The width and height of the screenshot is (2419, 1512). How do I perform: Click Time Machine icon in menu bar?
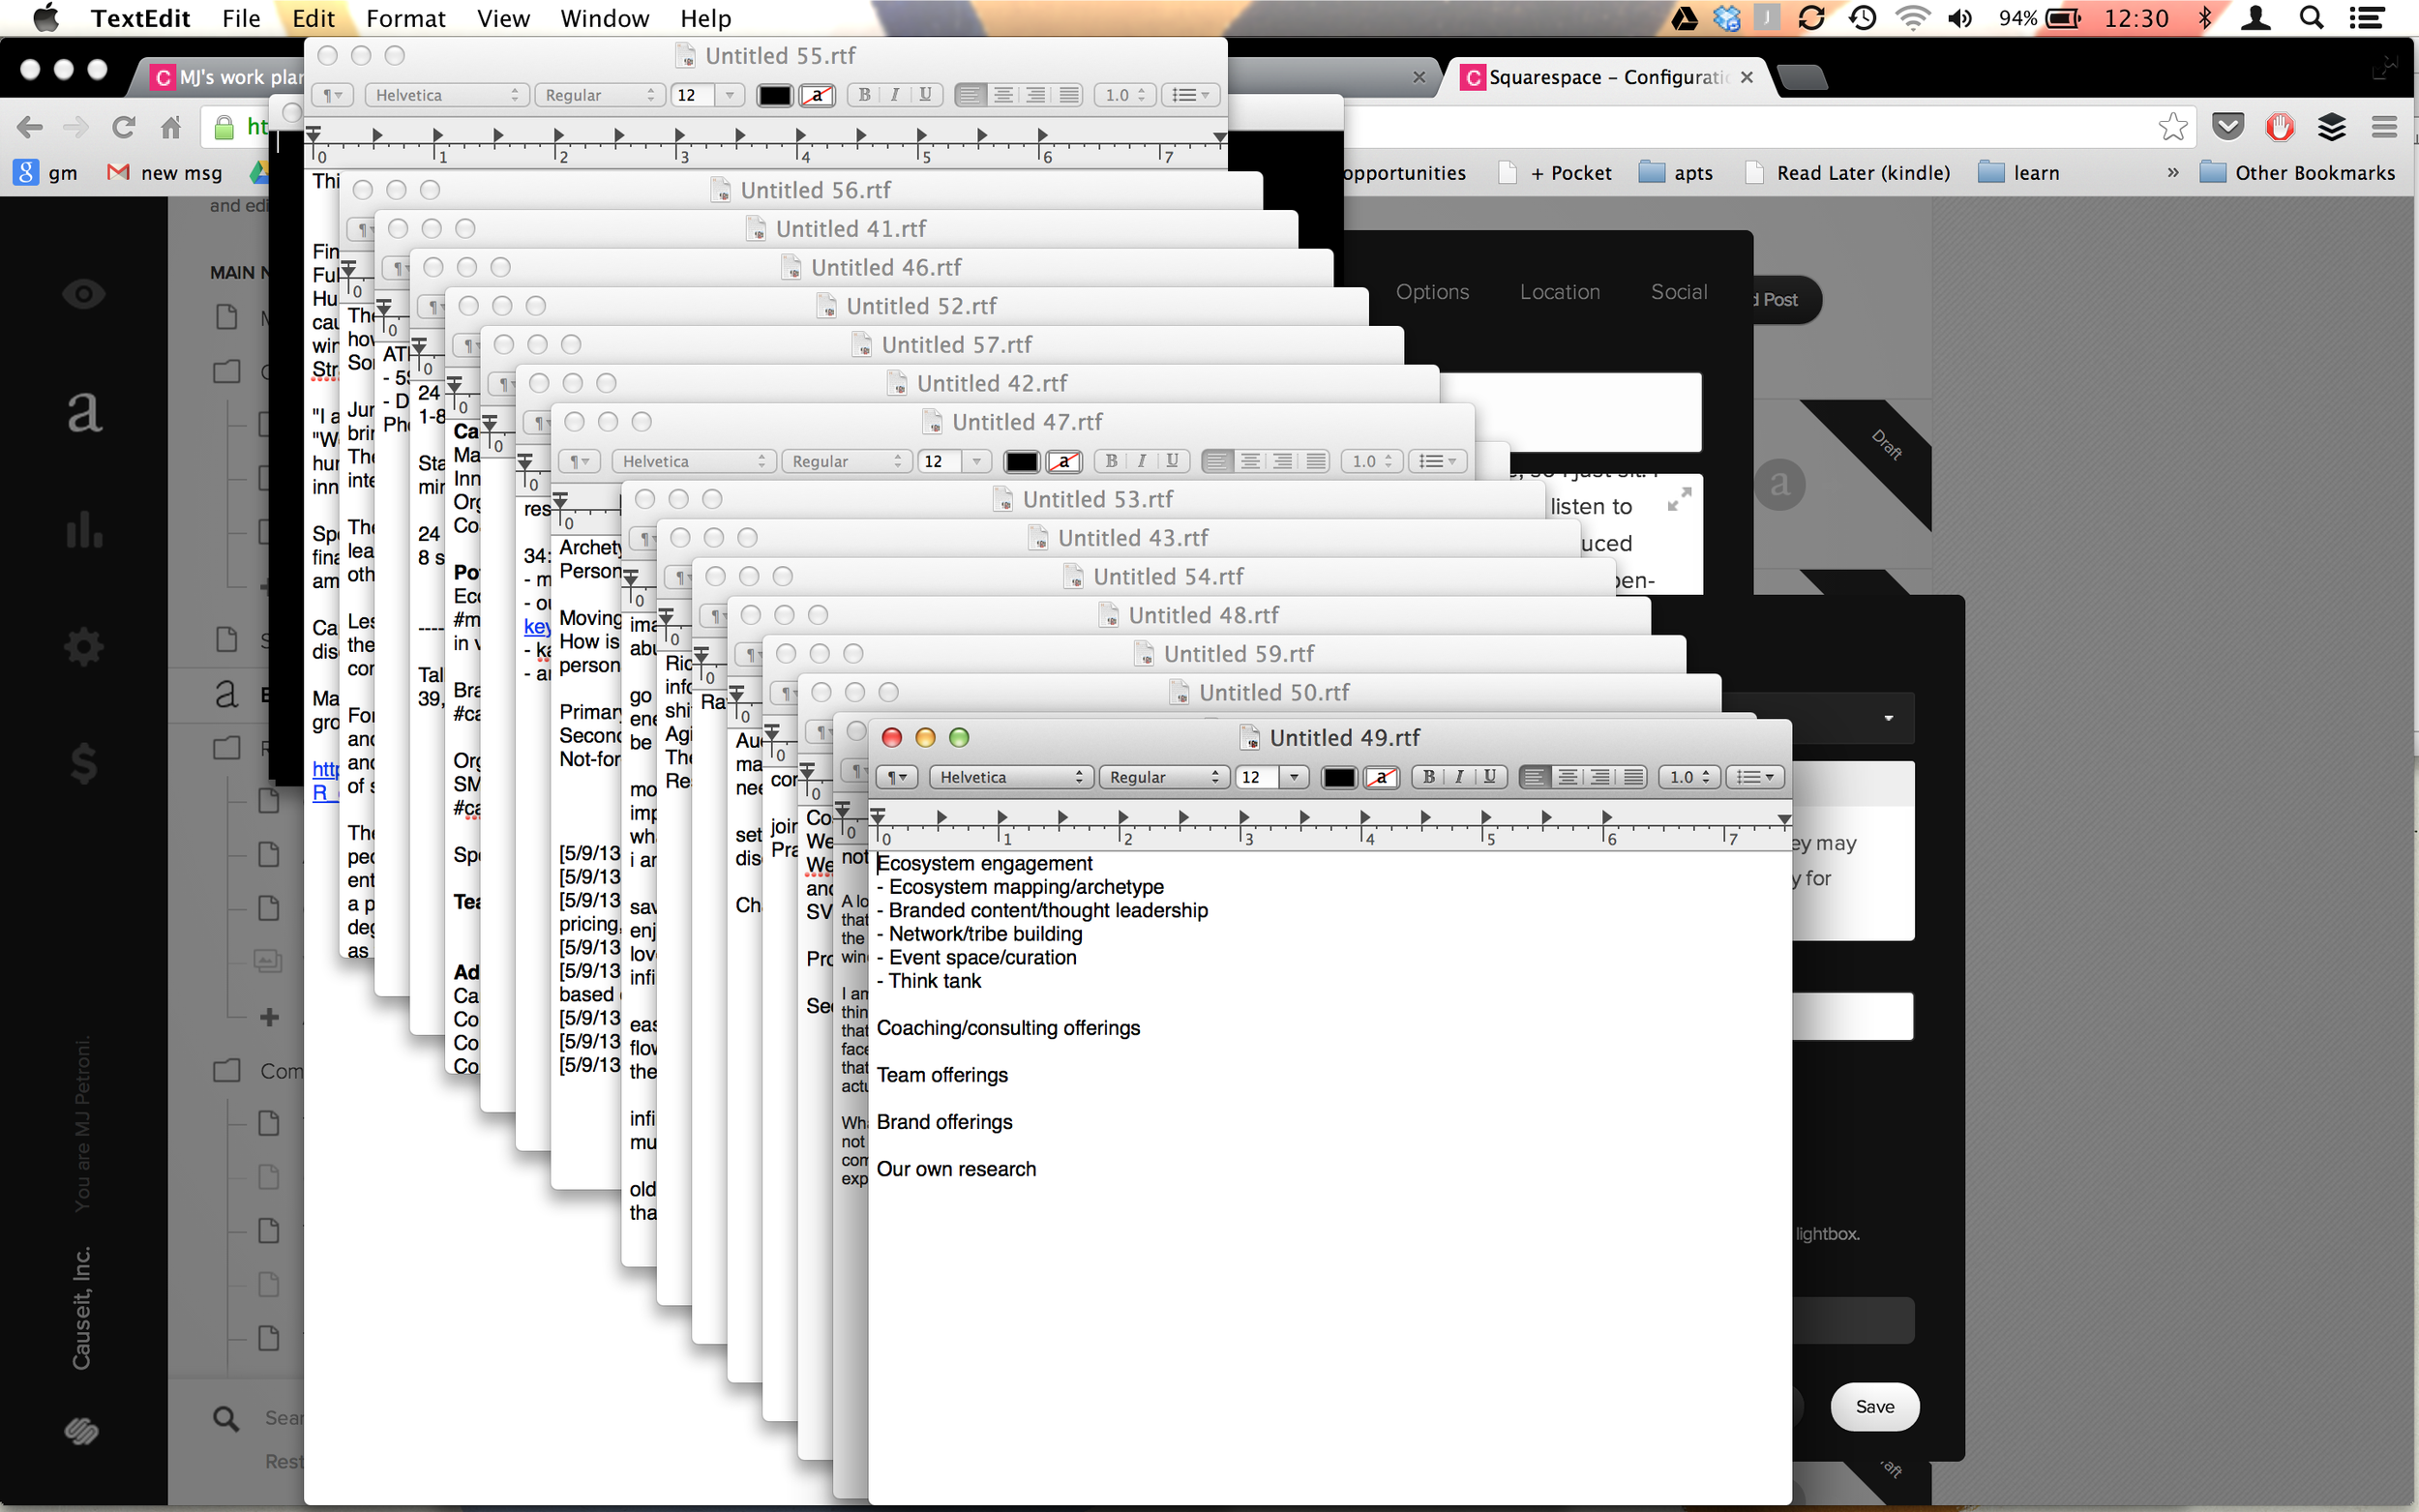(1862, 18)
